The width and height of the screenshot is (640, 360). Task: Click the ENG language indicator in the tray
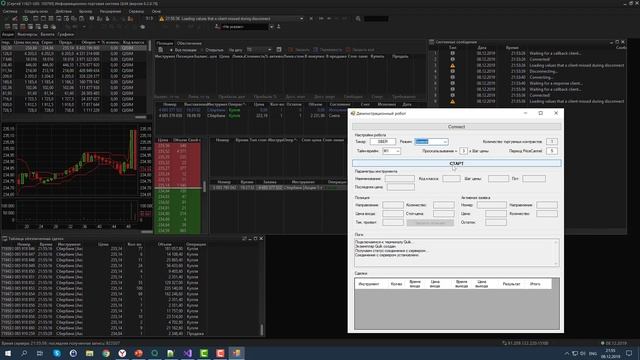593,353
